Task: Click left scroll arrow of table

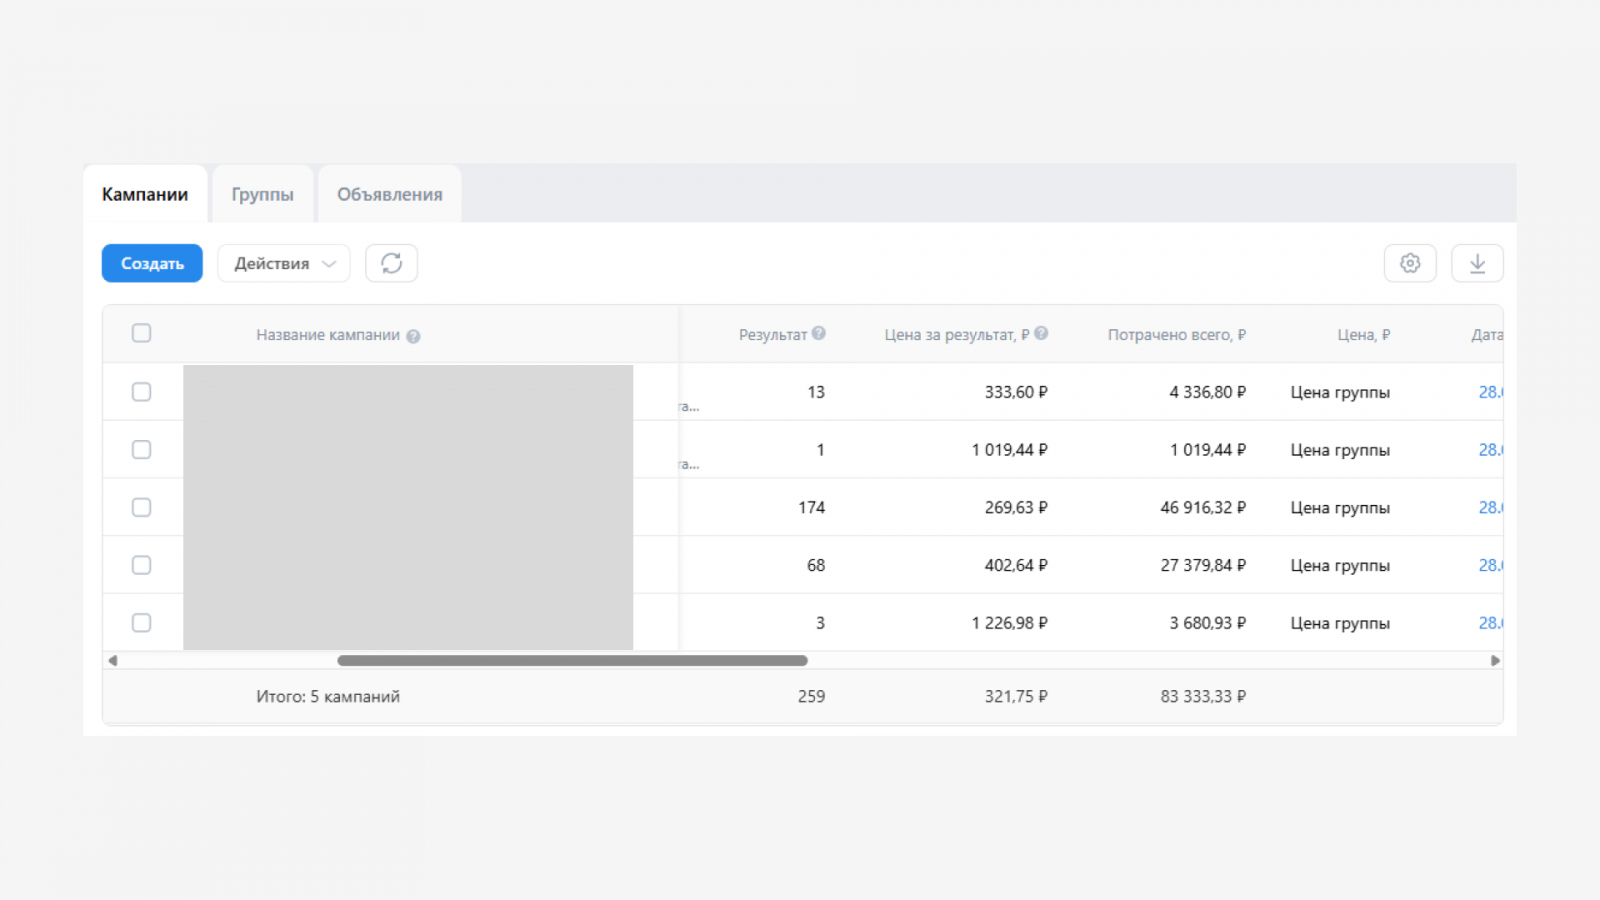Action: coord(113,660)
